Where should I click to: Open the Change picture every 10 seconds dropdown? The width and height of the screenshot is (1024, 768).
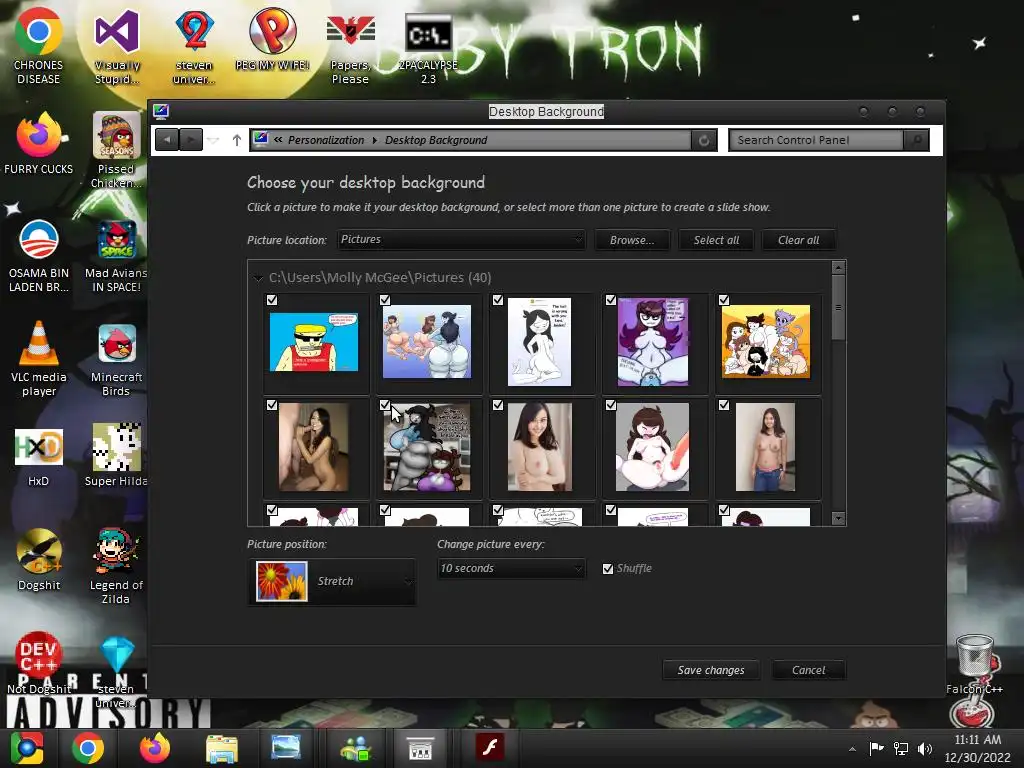pos(511,568)
